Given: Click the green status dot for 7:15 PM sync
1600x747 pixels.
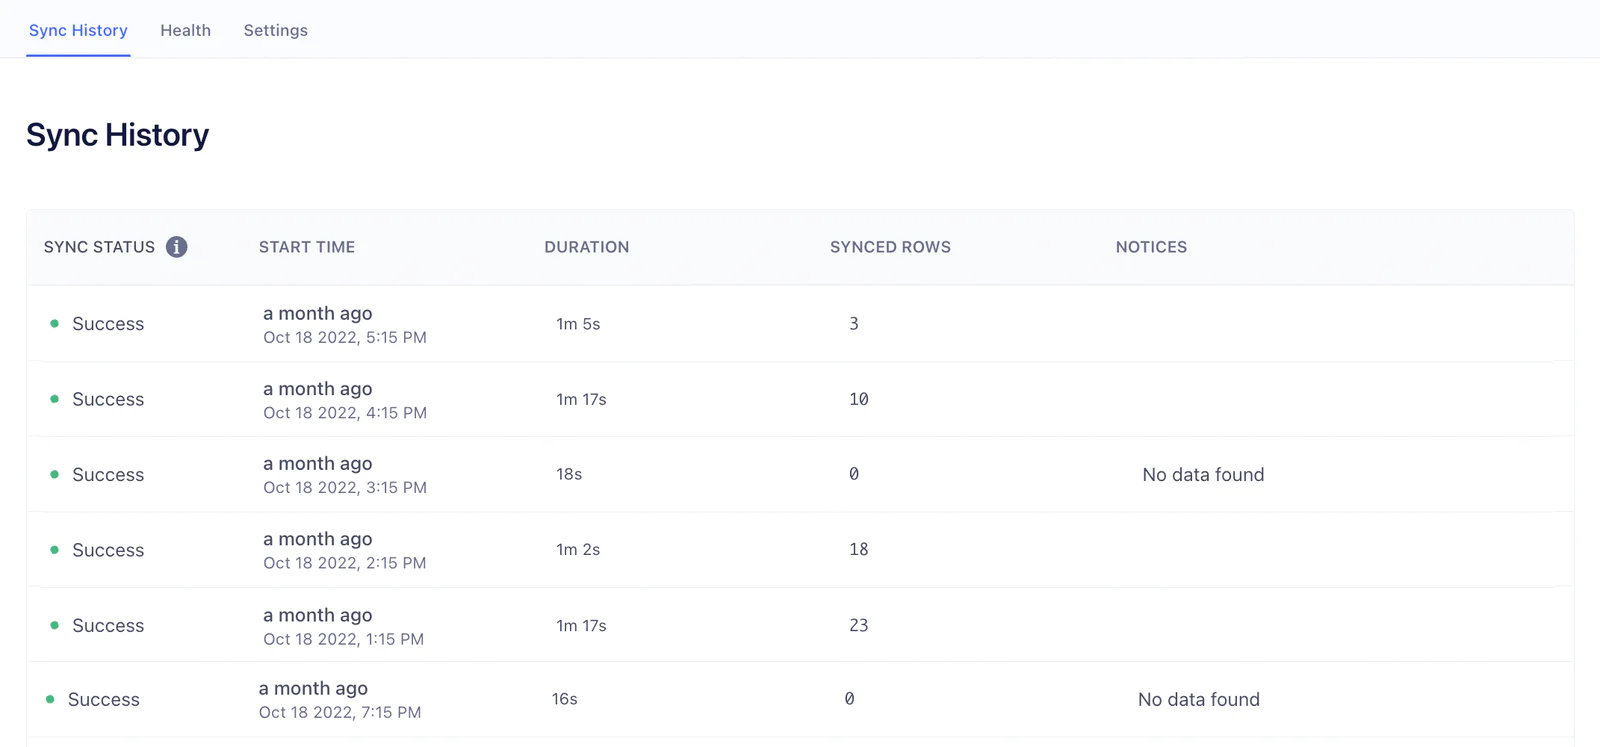Looking at the screenshot, I should [50, 700].
